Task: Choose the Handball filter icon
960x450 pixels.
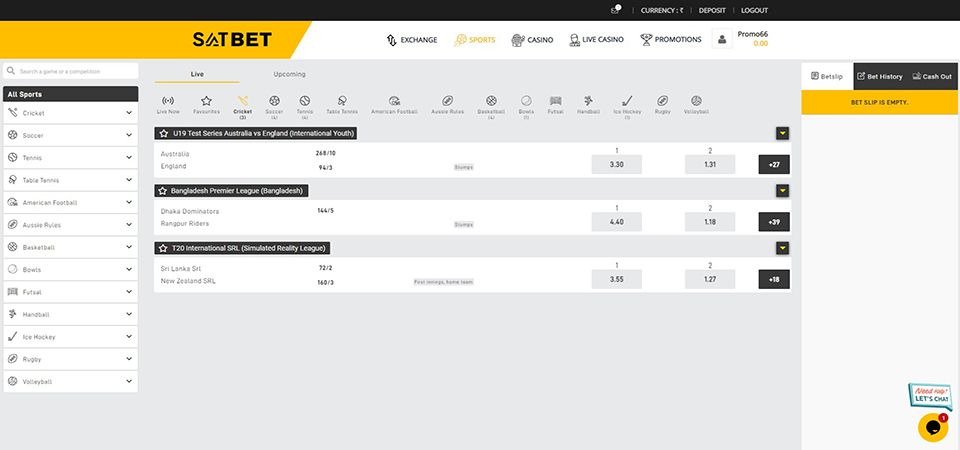Action: [588, 101]
